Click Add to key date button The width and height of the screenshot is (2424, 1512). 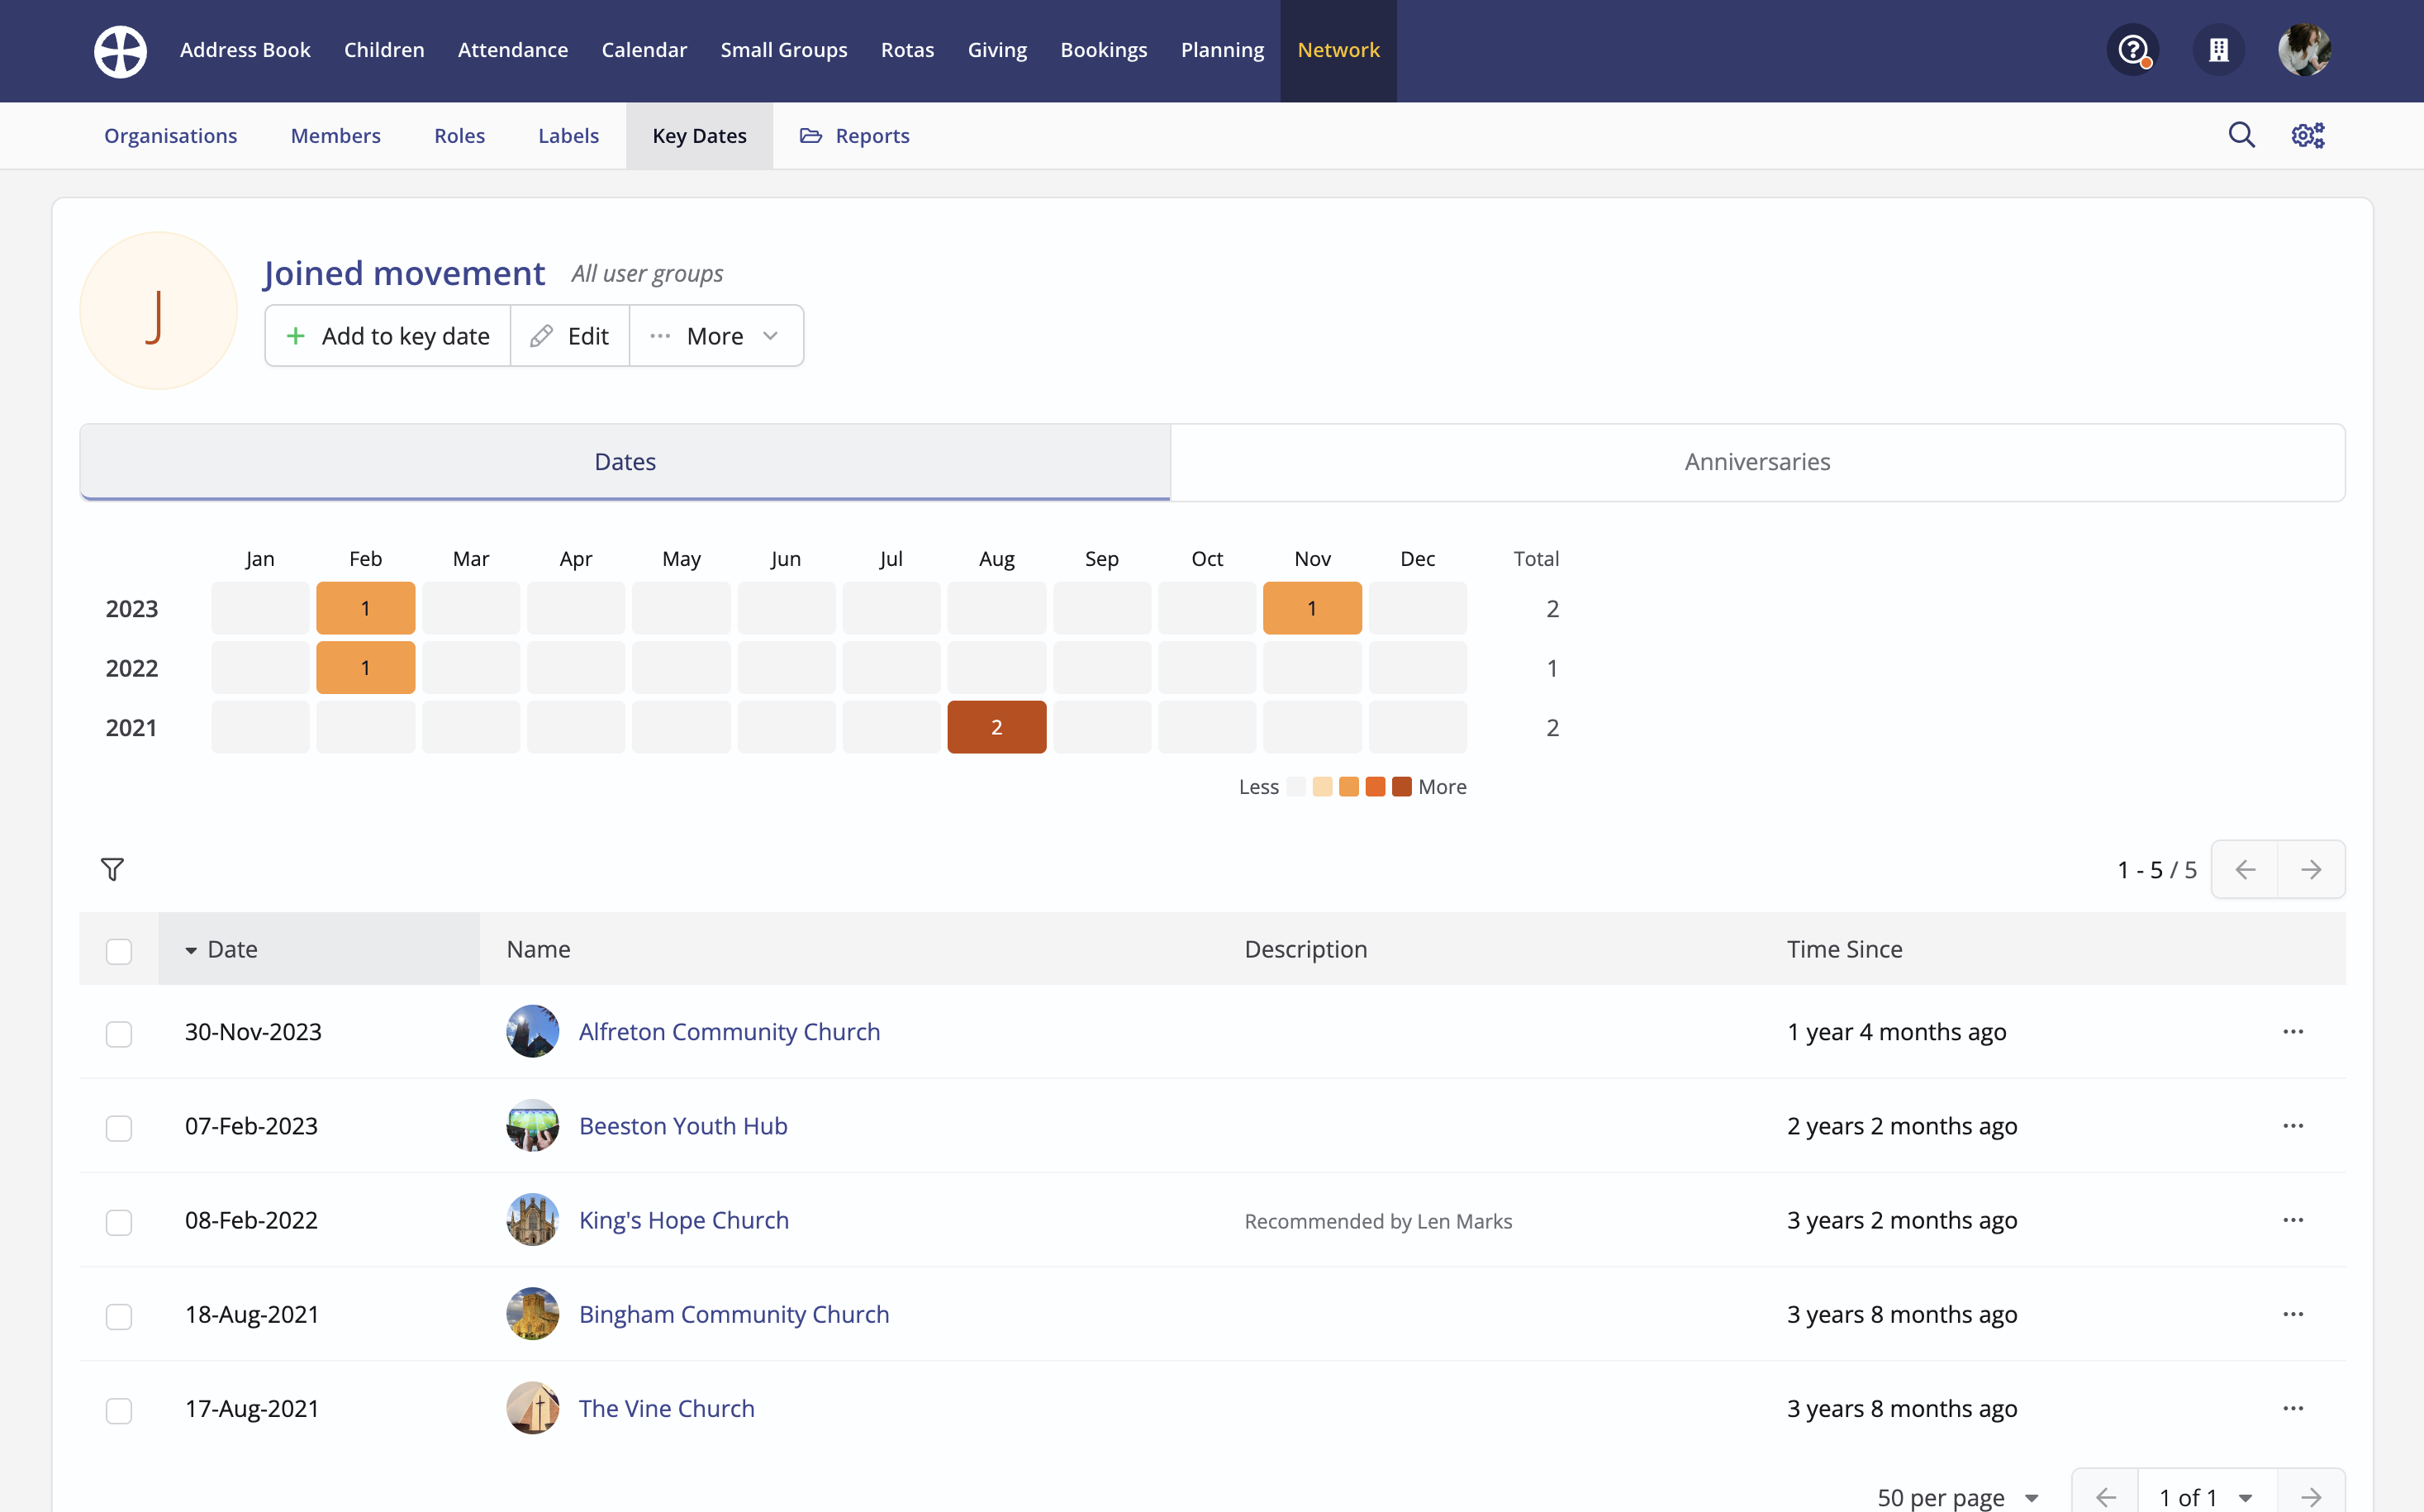click(388, 336)
